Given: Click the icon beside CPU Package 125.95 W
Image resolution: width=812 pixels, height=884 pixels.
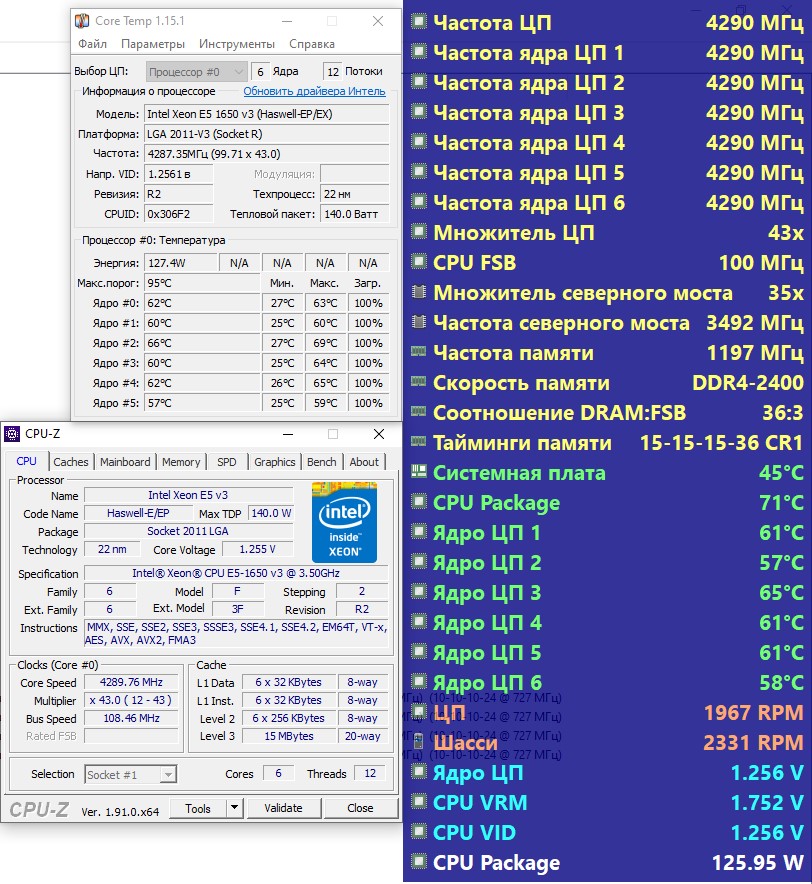Looking at the screenshot, I should pos(418,861).
